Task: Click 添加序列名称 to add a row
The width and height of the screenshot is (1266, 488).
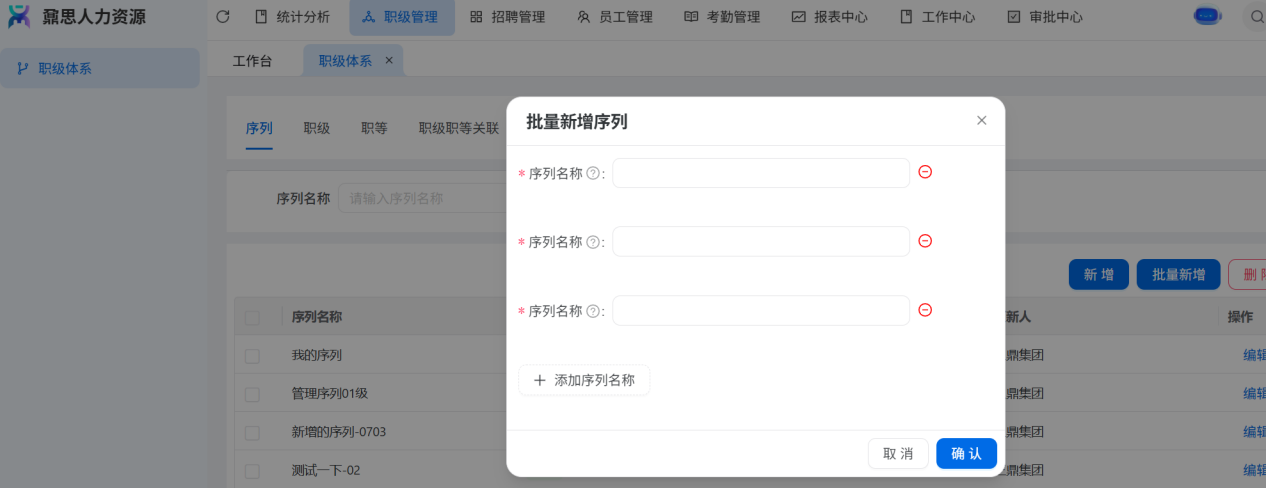Action: (x=584, y=380)
